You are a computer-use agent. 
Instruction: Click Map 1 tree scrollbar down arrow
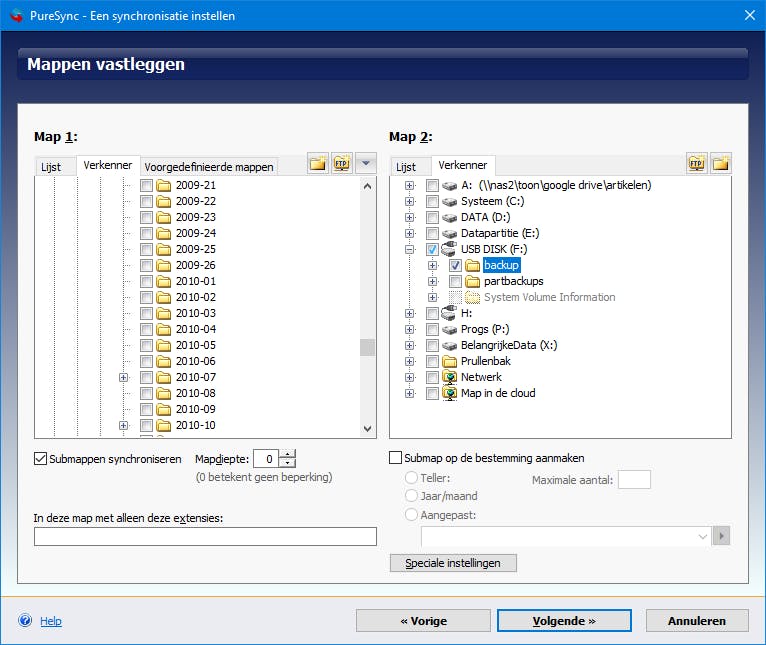coord(367,429)
